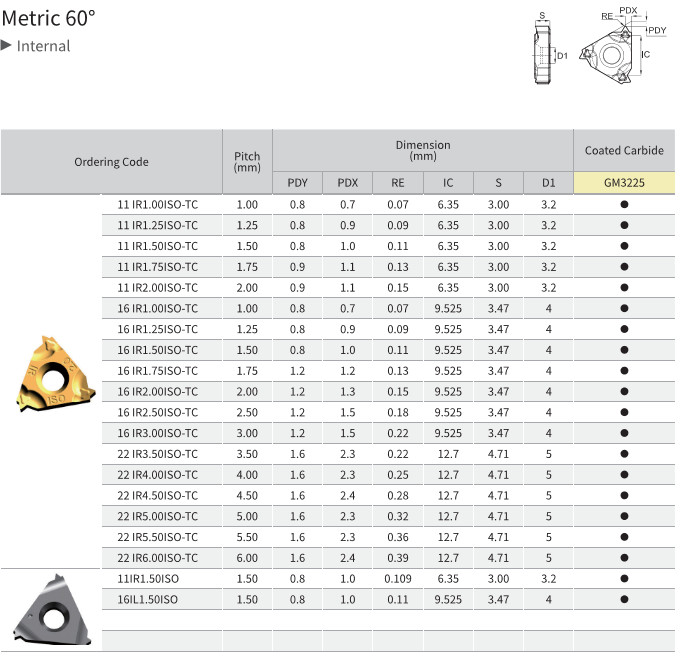Click the Coated Carbide header

pos(624,150)
